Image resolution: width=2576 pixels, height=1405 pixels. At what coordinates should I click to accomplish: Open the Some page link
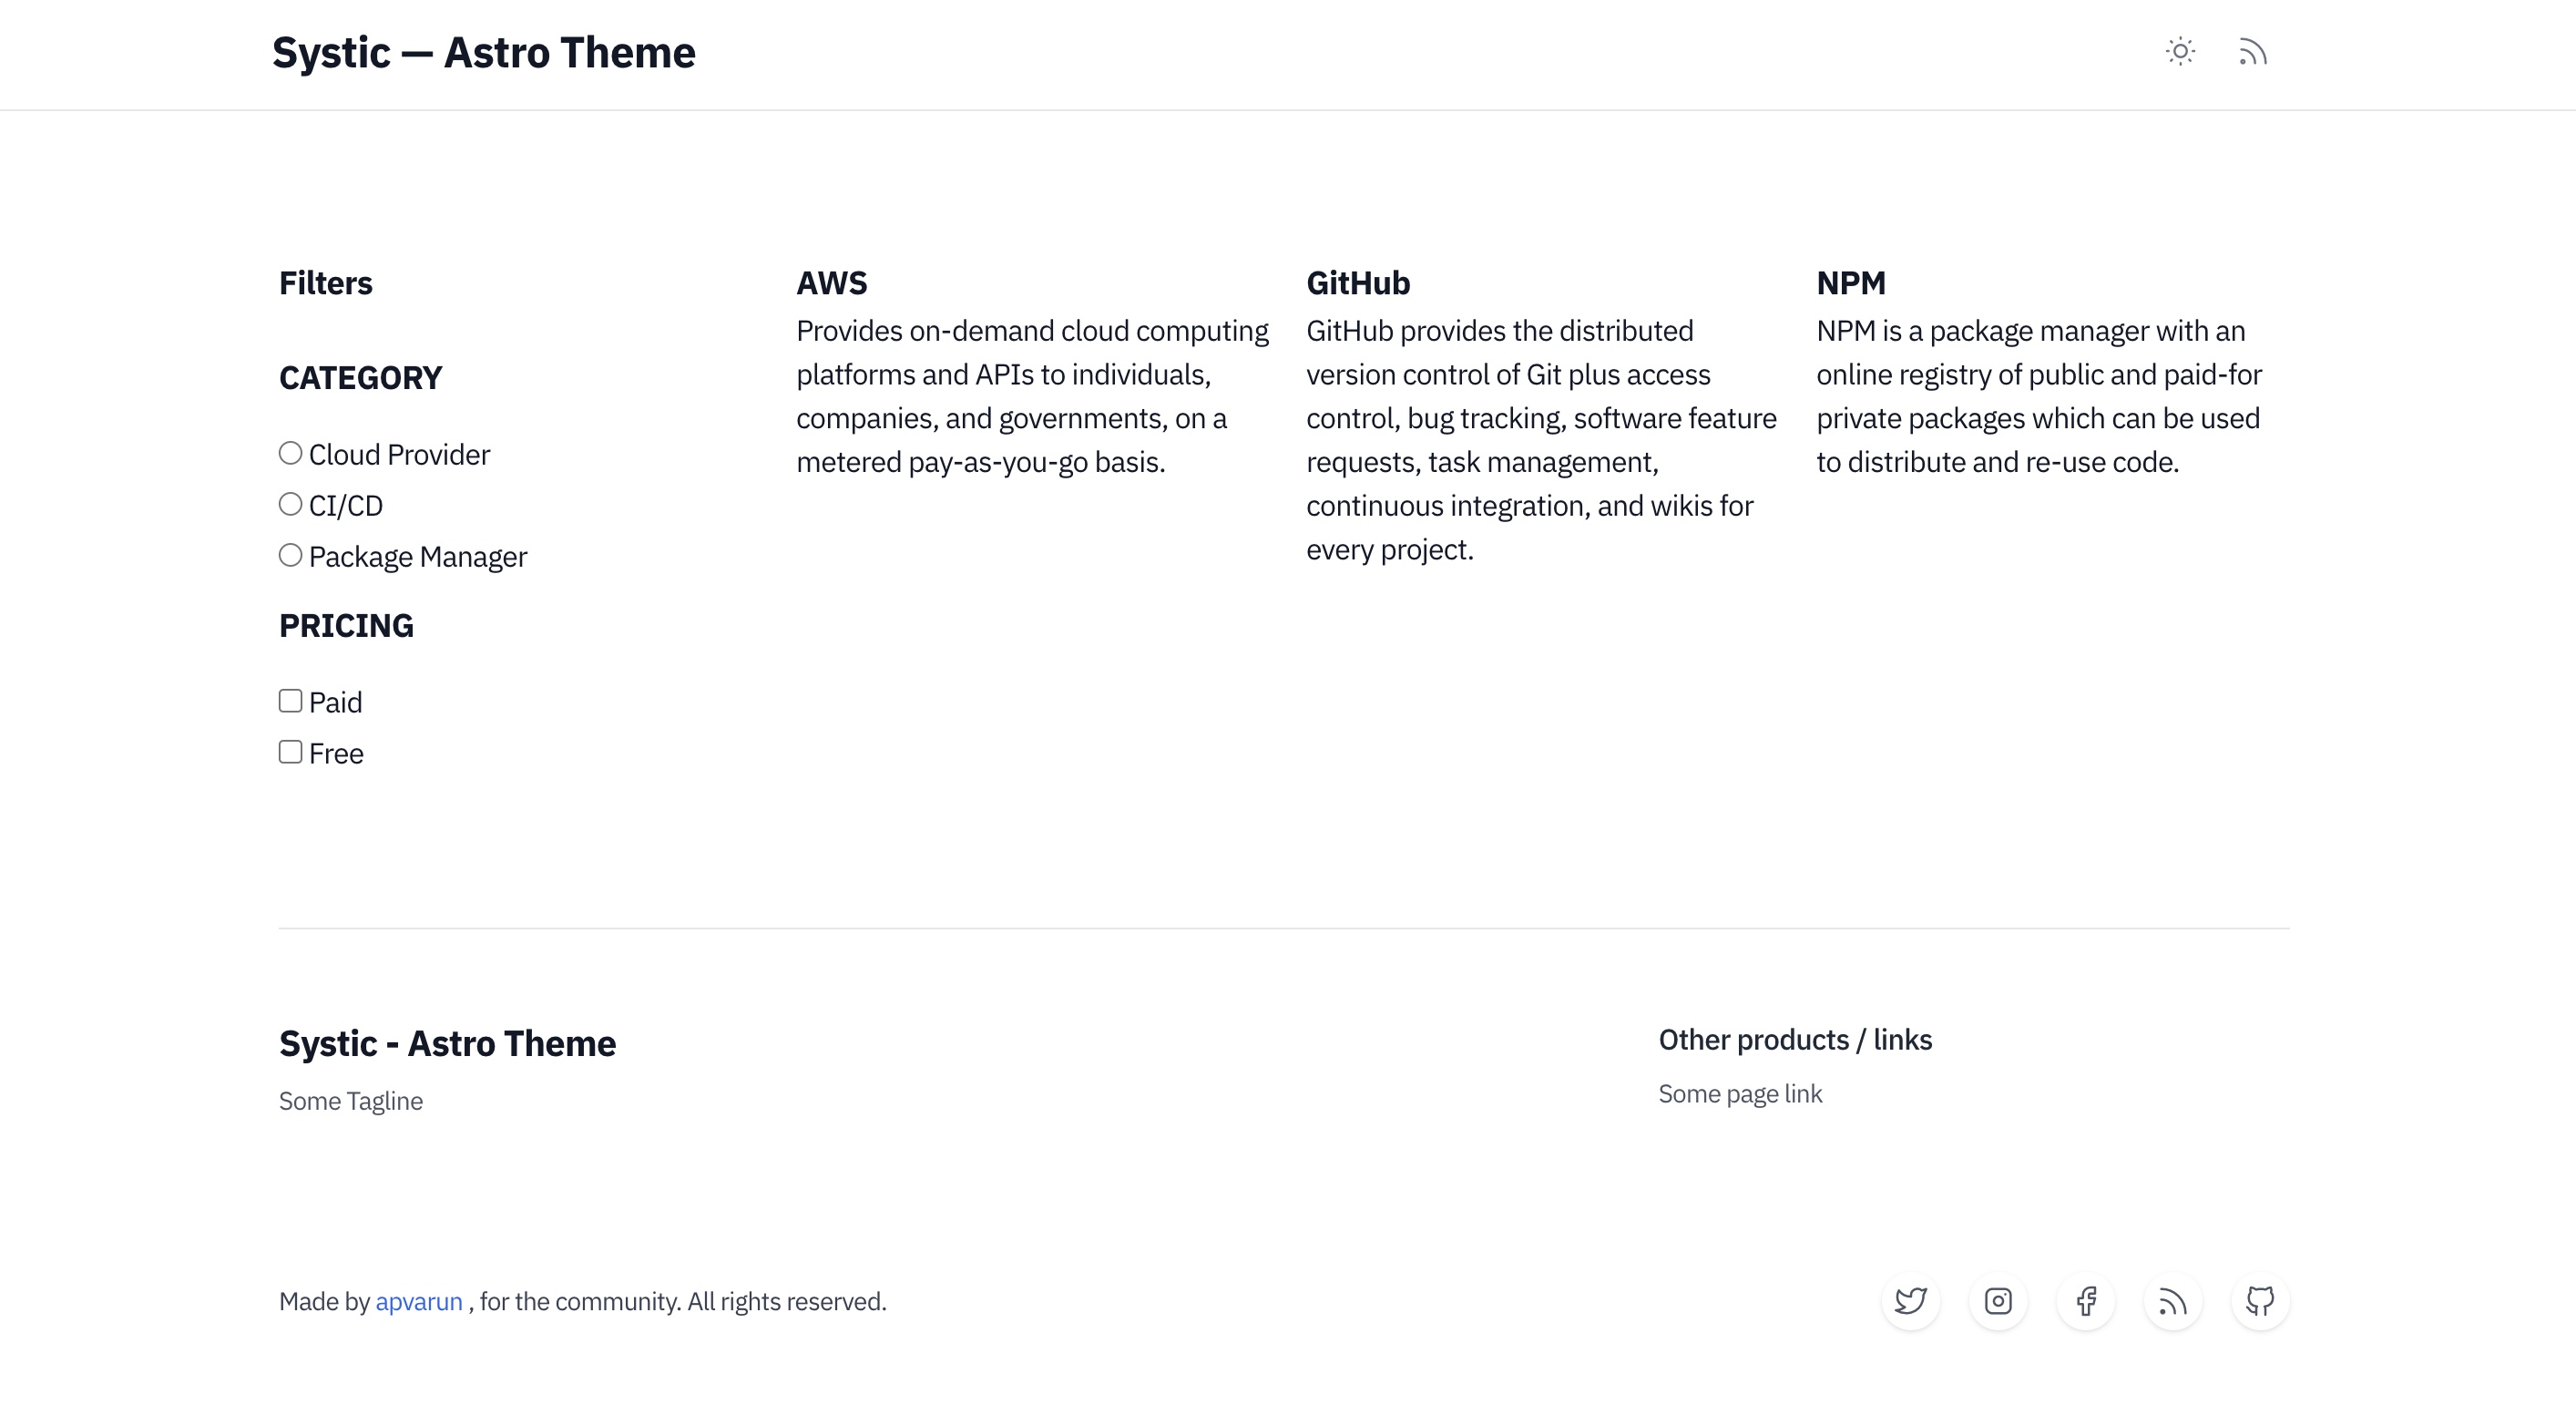click(x=1740, y=1094)
